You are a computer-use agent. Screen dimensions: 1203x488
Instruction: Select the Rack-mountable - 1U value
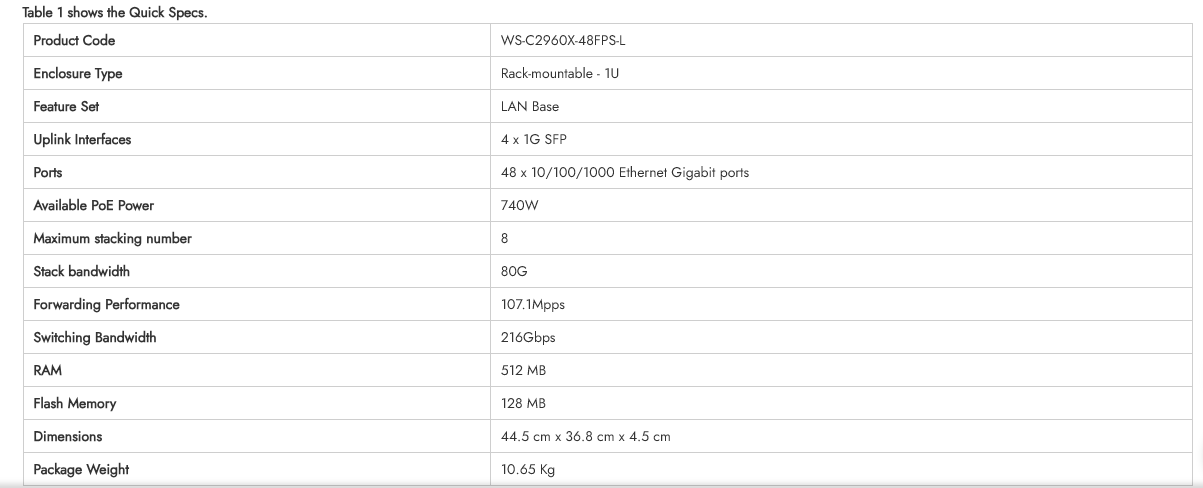point(563,74)
